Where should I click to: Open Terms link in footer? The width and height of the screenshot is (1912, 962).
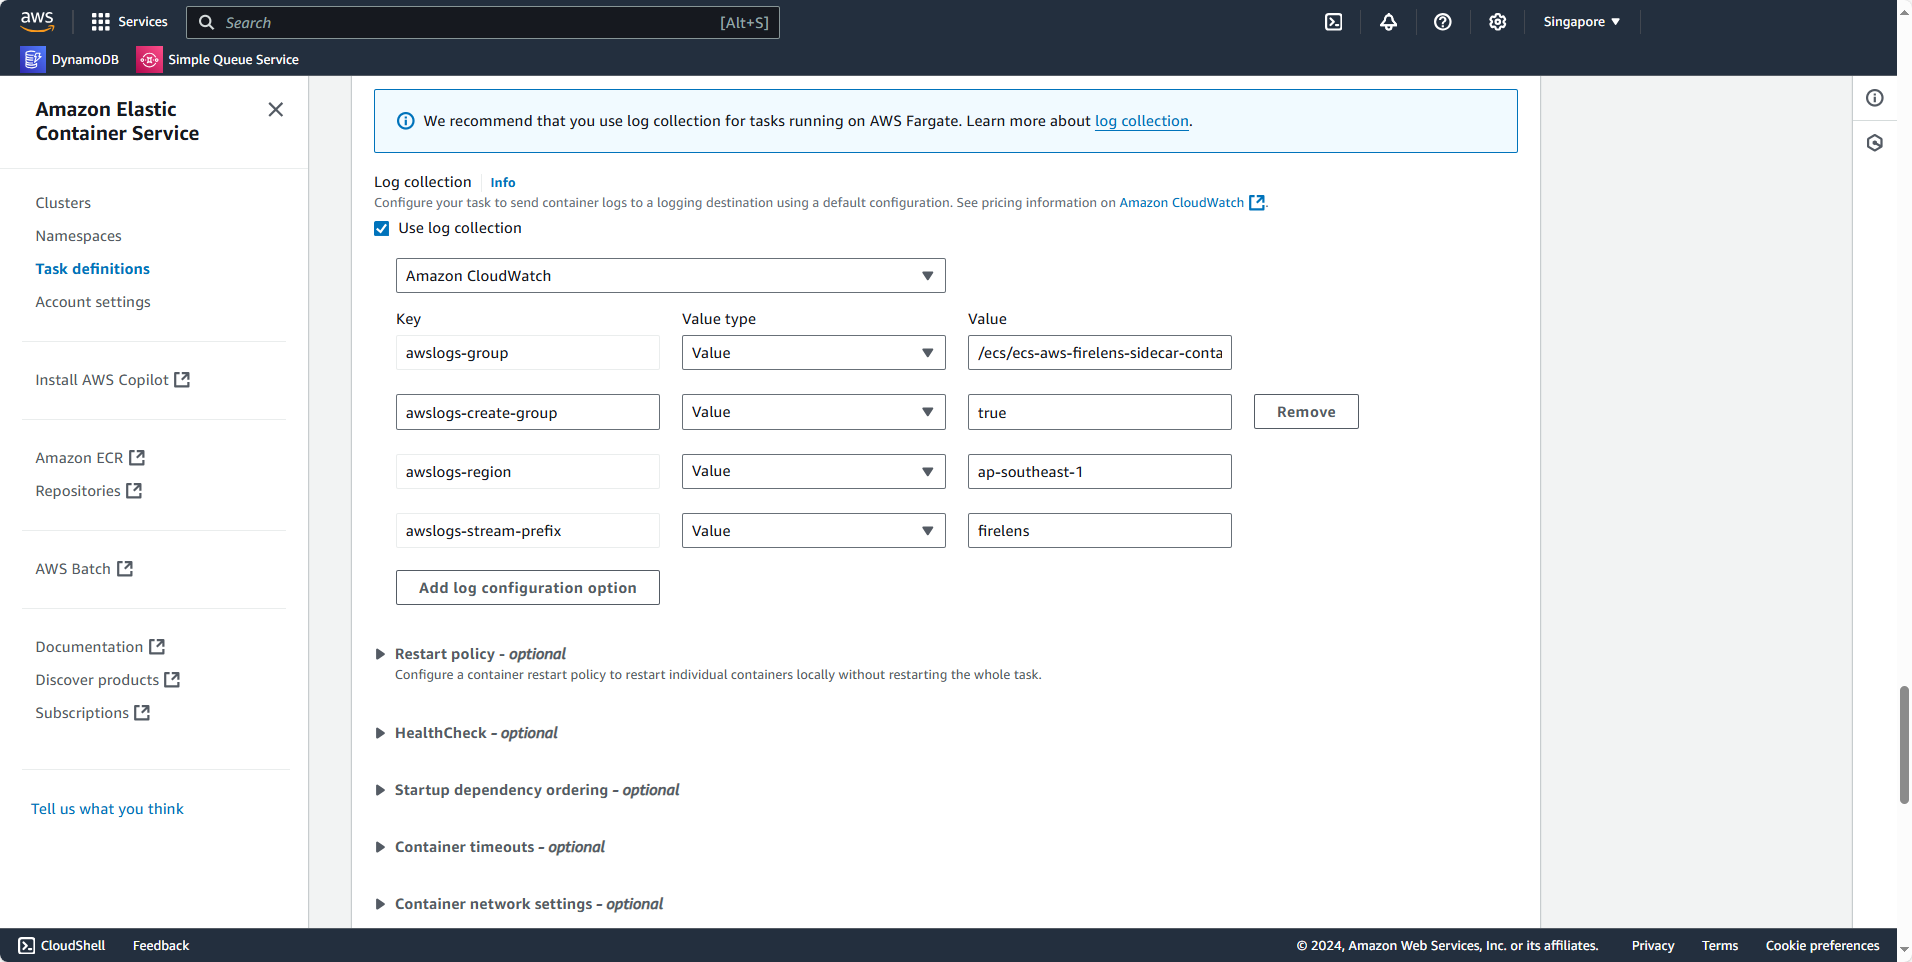coord(1720,946)
